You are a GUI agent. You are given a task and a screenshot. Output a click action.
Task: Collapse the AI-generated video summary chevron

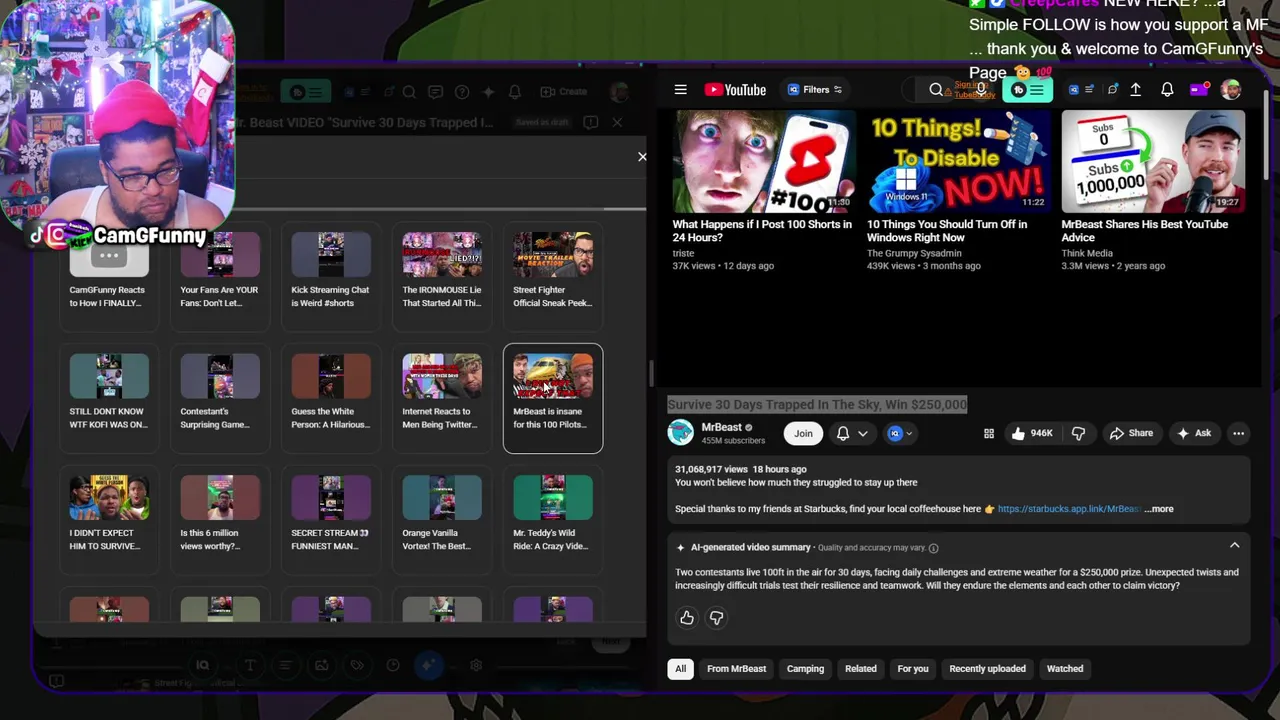coord(1235,546)
